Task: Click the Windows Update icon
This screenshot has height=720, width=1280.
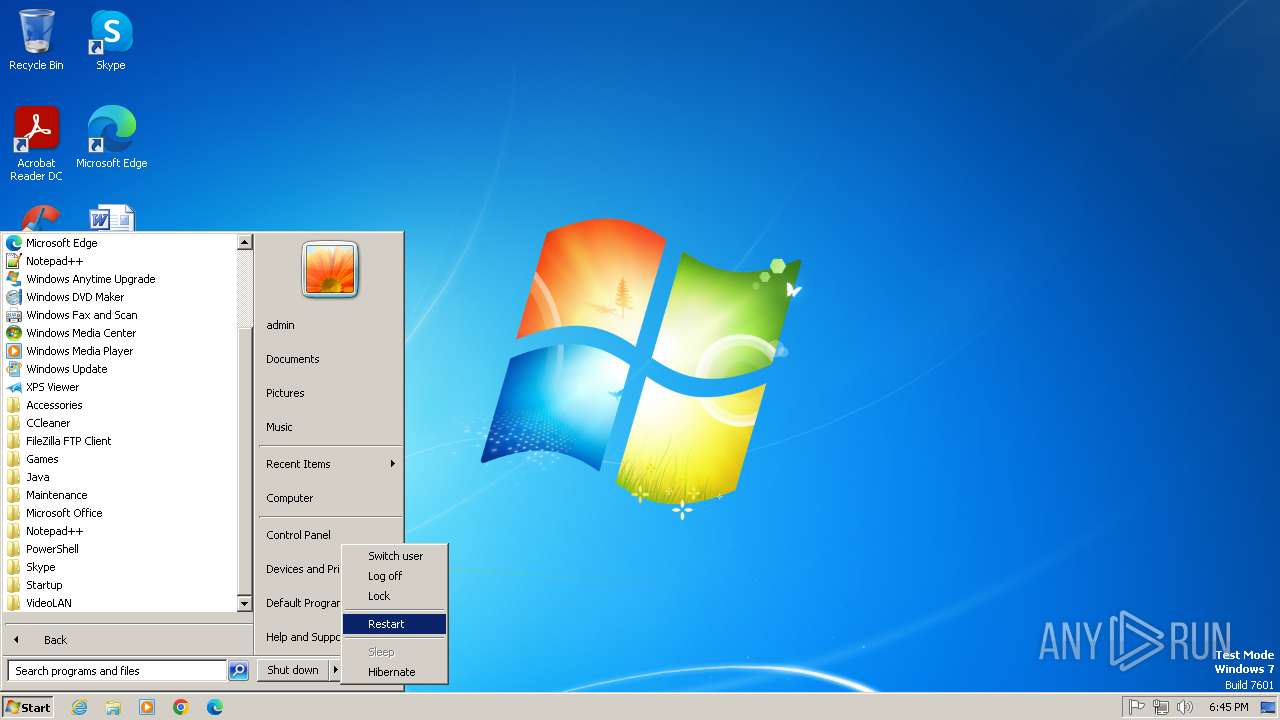Action: click(x=14, y=369)
